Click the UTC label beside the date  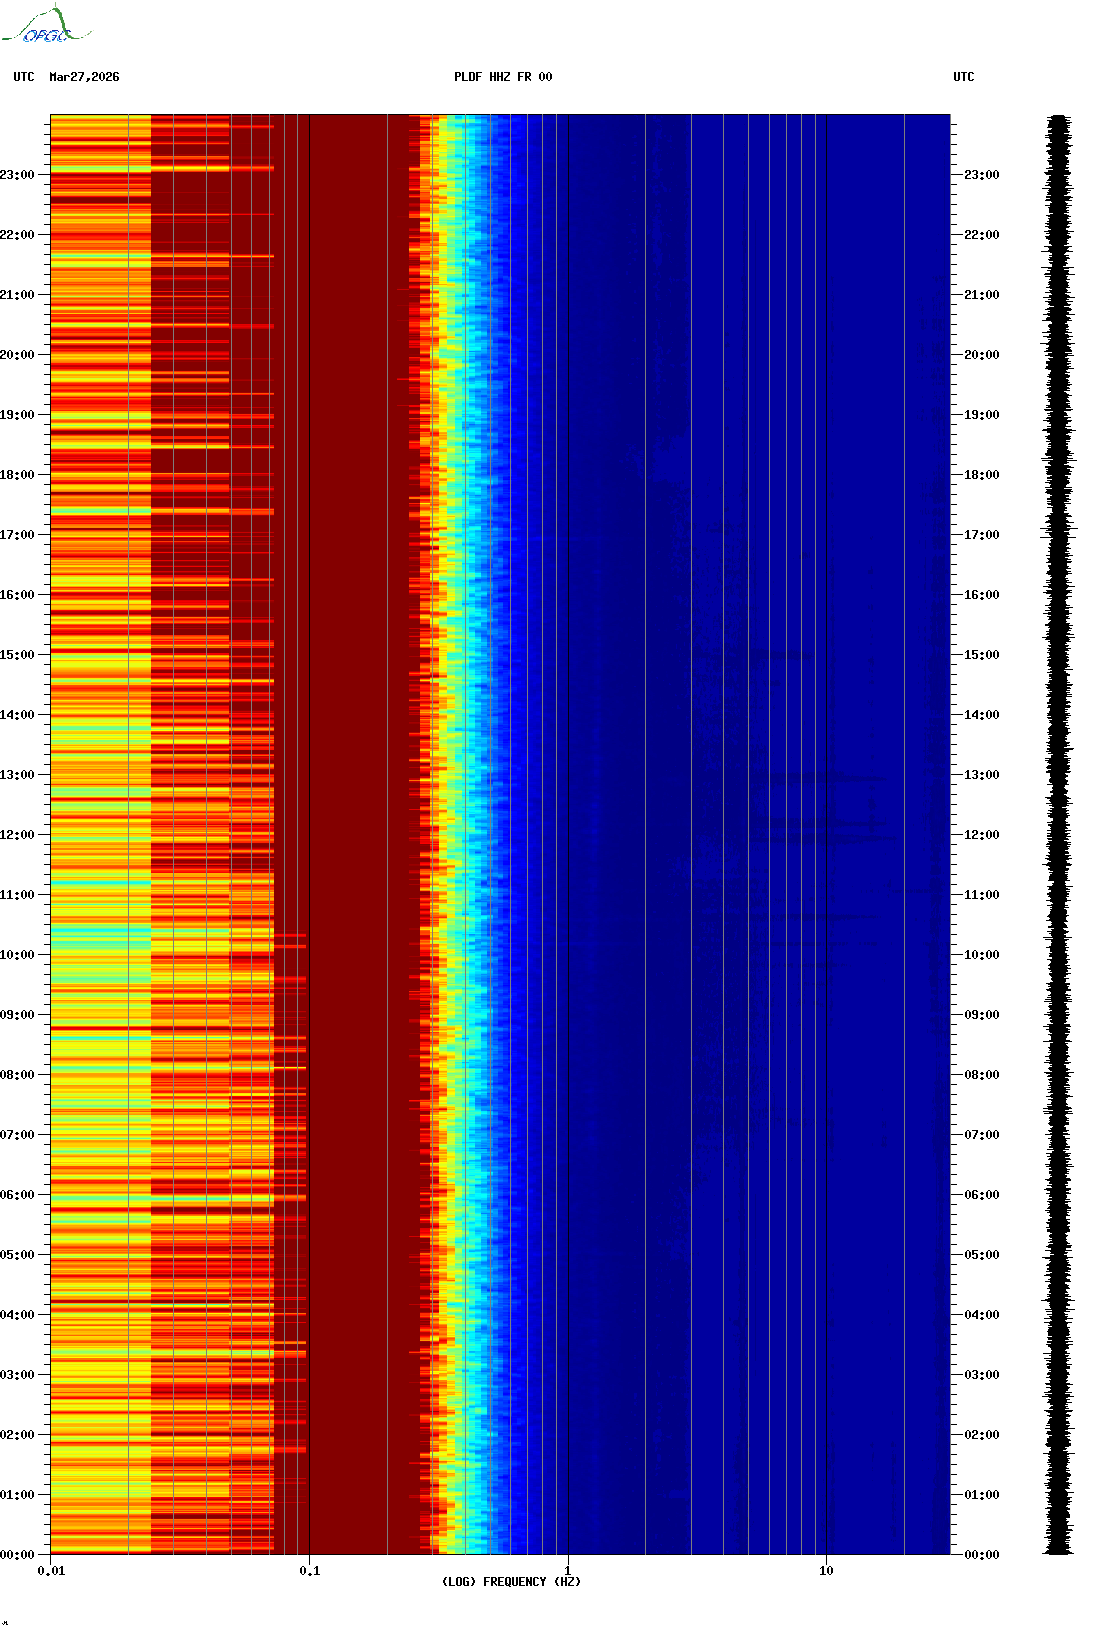[x=24, y=77]
